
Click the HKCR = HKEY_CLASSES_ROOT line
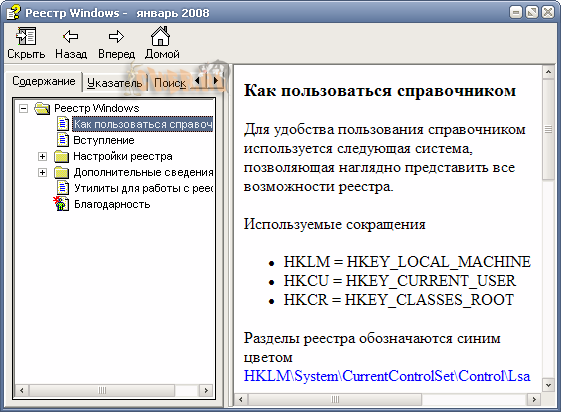399,300
